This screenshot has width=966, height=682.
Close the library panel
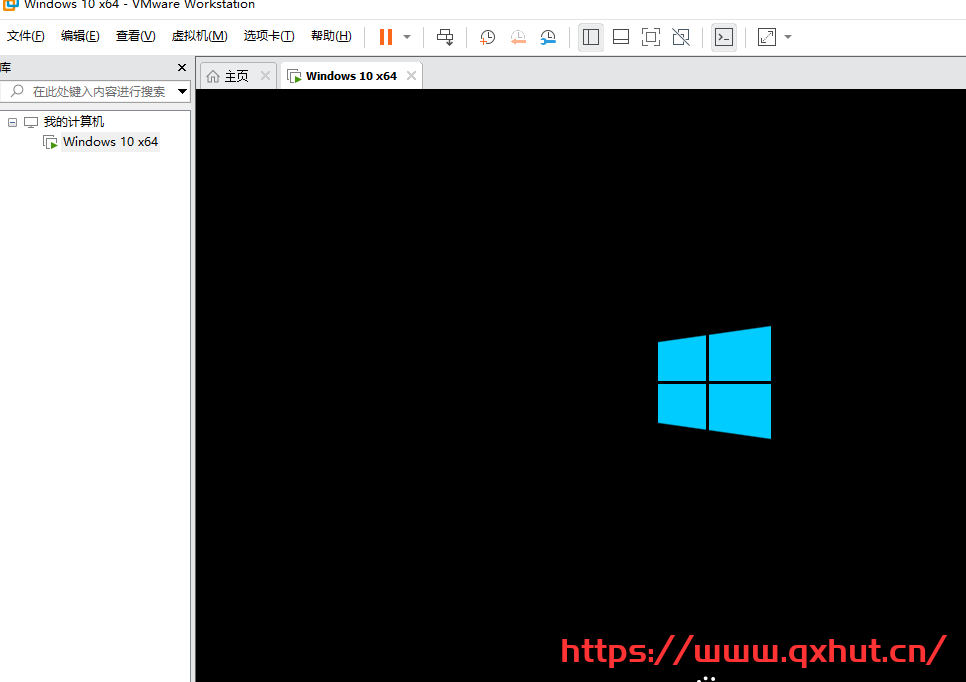(x=182, y=68)
